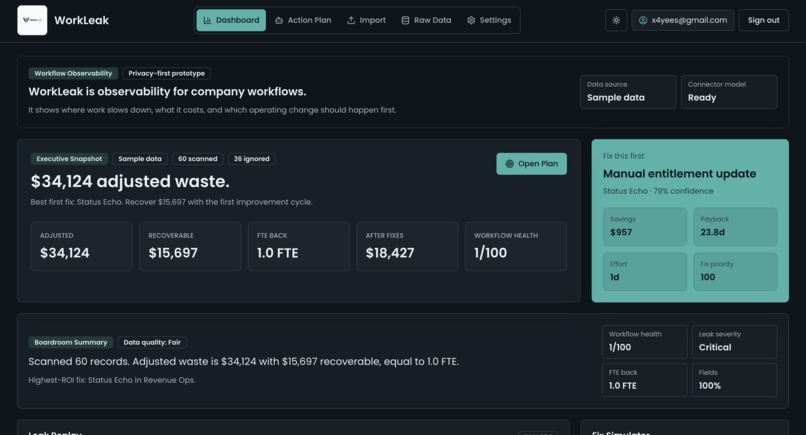The image size is (806, 435).
Task: Click the Manual entitlement update title
Action: tap(679, 174)
